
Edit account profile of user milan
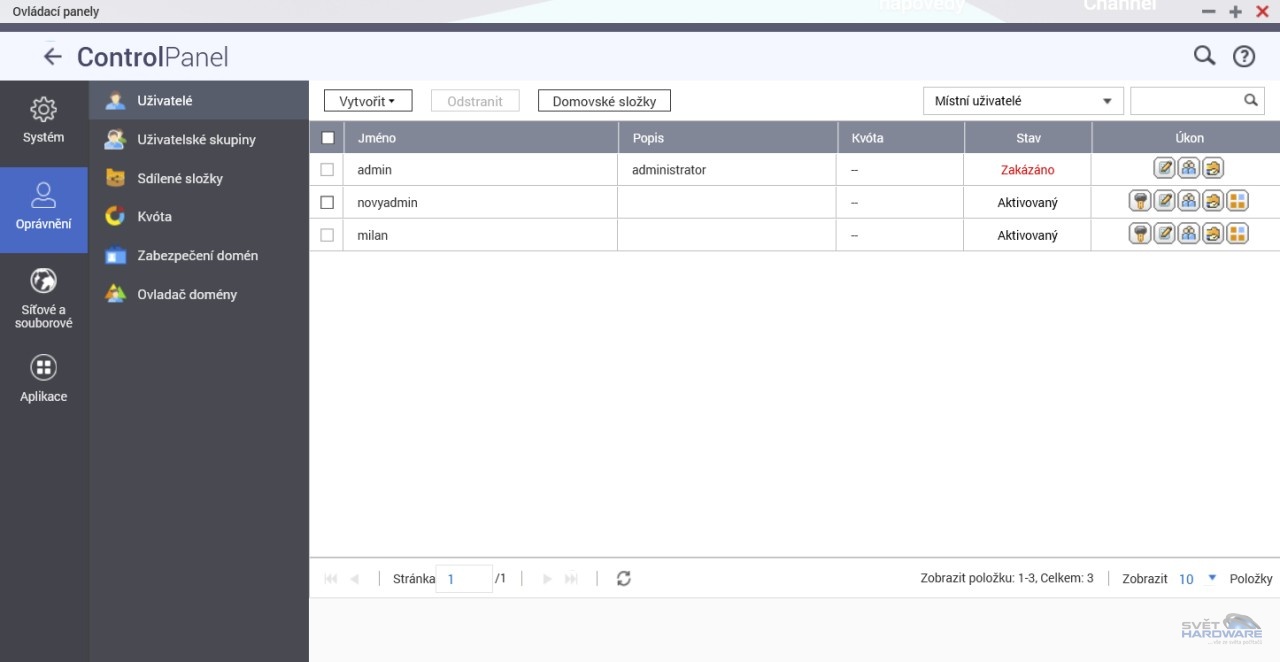point(1164,235)
